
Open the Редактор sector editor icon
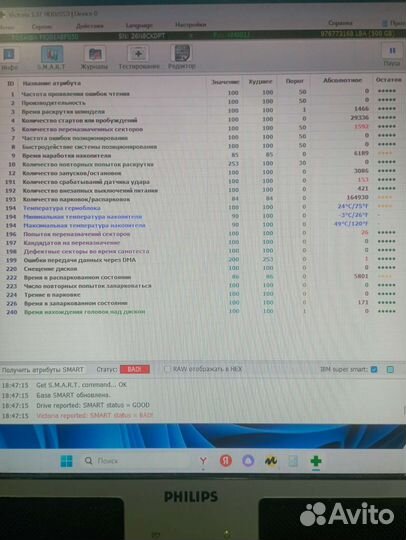pyautogui.click(x=182, y=57)
